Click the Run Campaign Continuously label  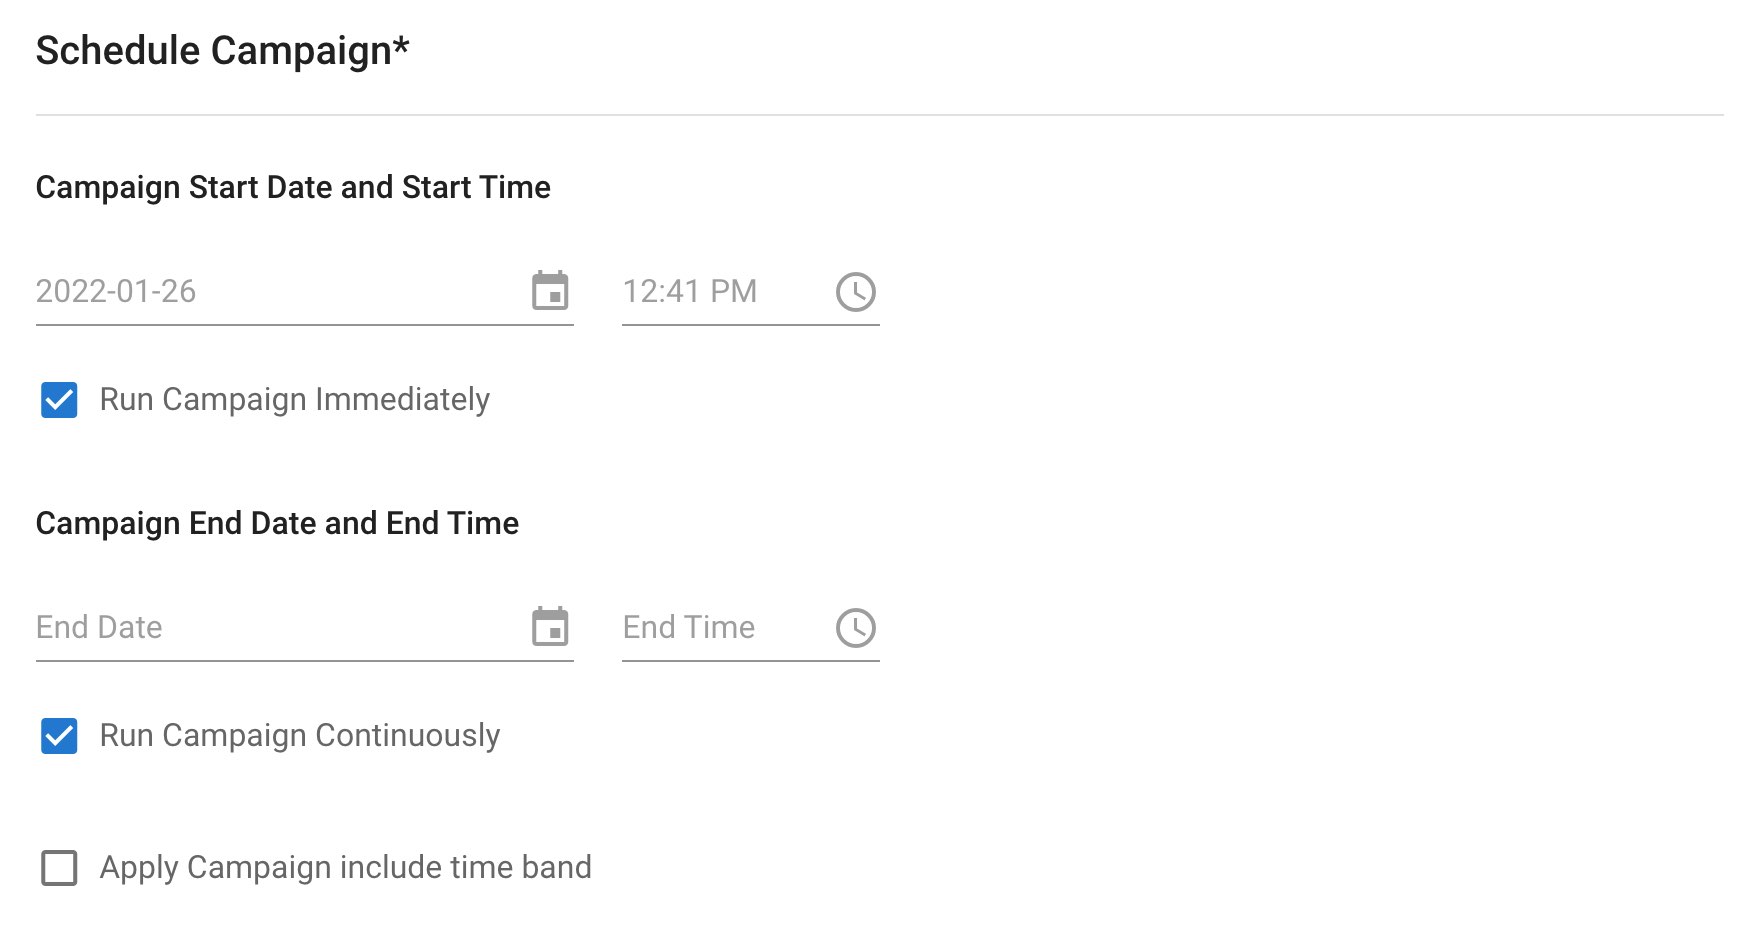pyautogui.click(x=298, y=736)
